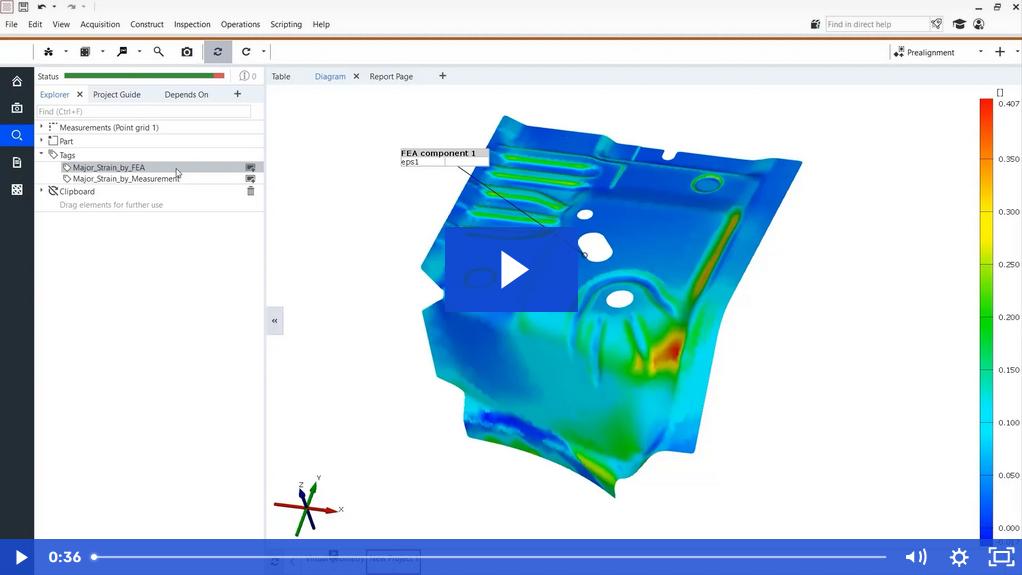Viewport: 1022px width, 575px height.
Task: Open the Home workspace in left sidebar
Action: (16, 81)
